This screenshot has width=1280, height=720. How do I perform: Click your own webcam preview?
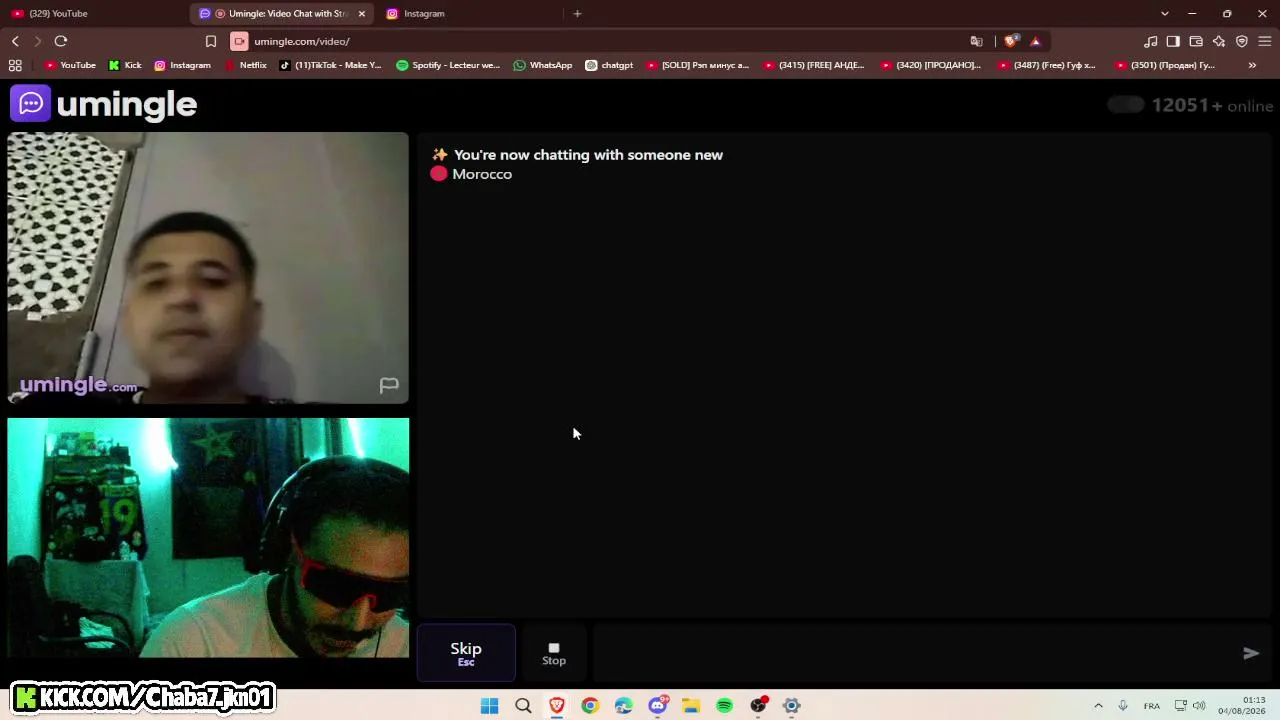click(x=208, y=538)
